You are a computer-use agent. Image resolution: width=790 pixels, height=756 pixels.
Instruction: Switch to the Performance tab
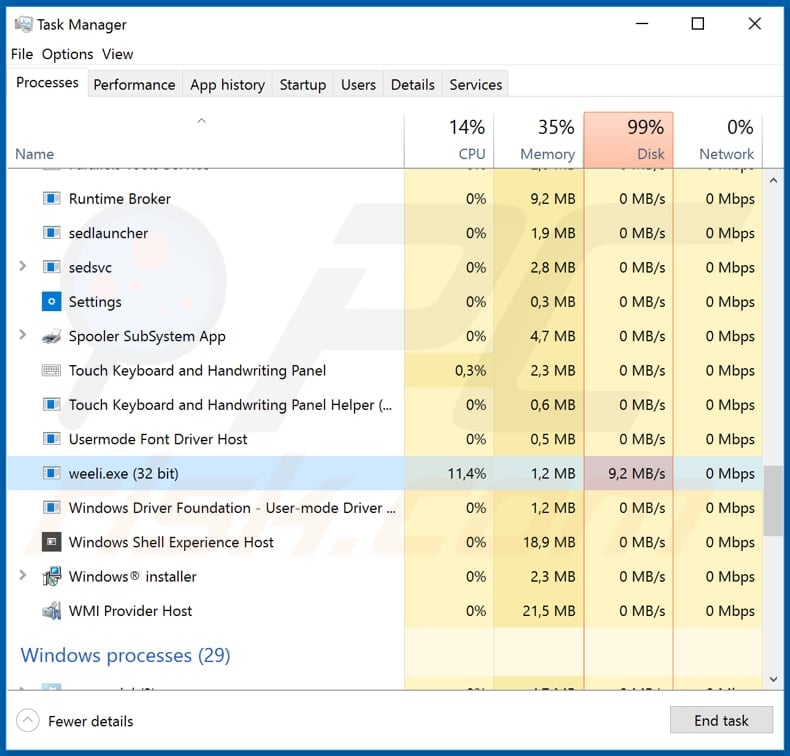click(134, 85)
